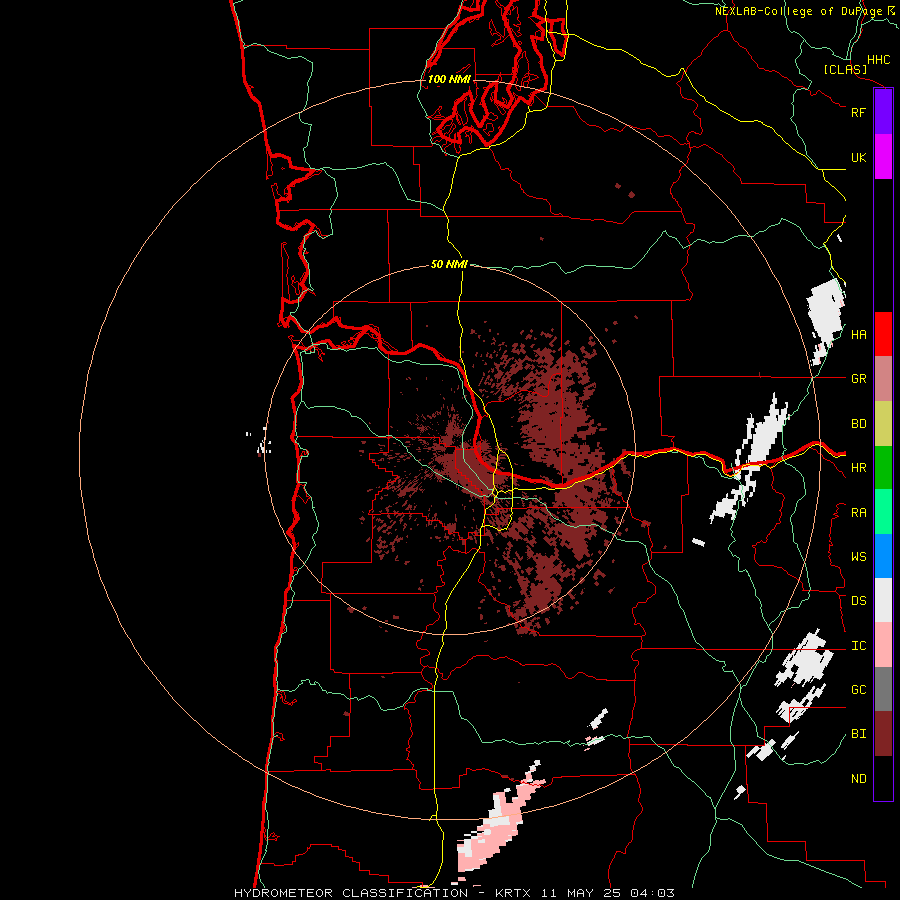Screen dimensions: 900x900
Task: Click the UK legend label
Action: 858,157
